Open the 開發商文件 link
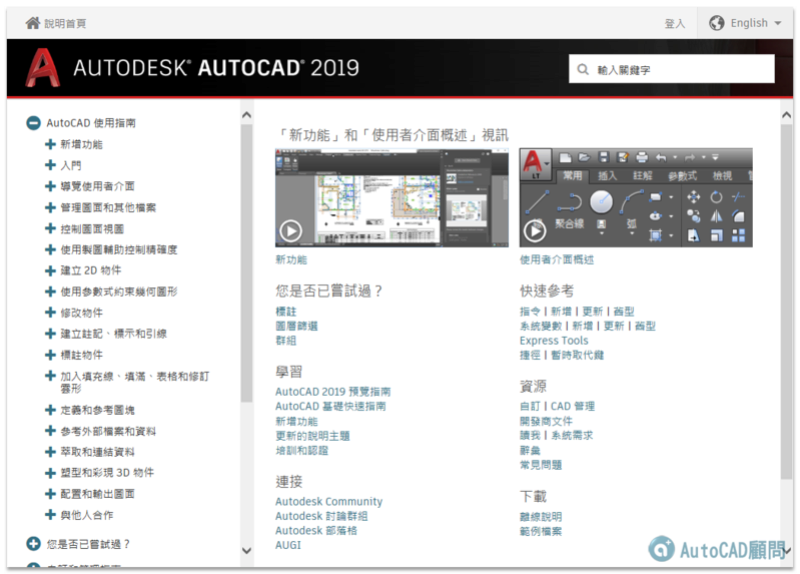This screenshot has width=800, height=574. (546, 421)
